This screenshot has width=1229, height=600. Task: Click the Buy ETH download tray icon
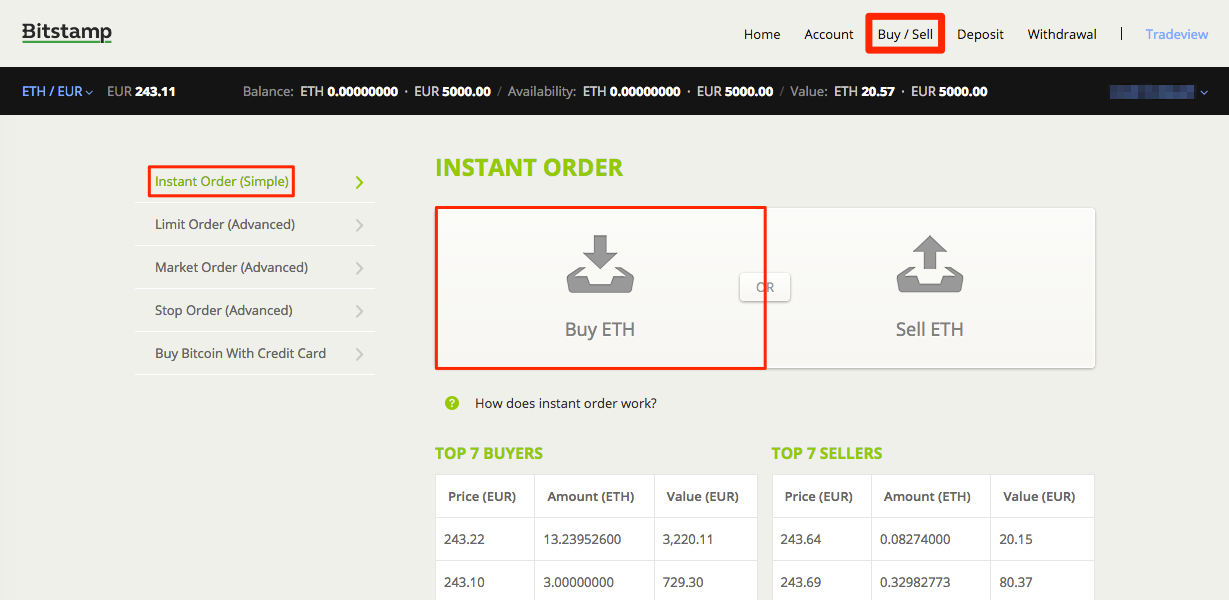(x=600, y=265)
